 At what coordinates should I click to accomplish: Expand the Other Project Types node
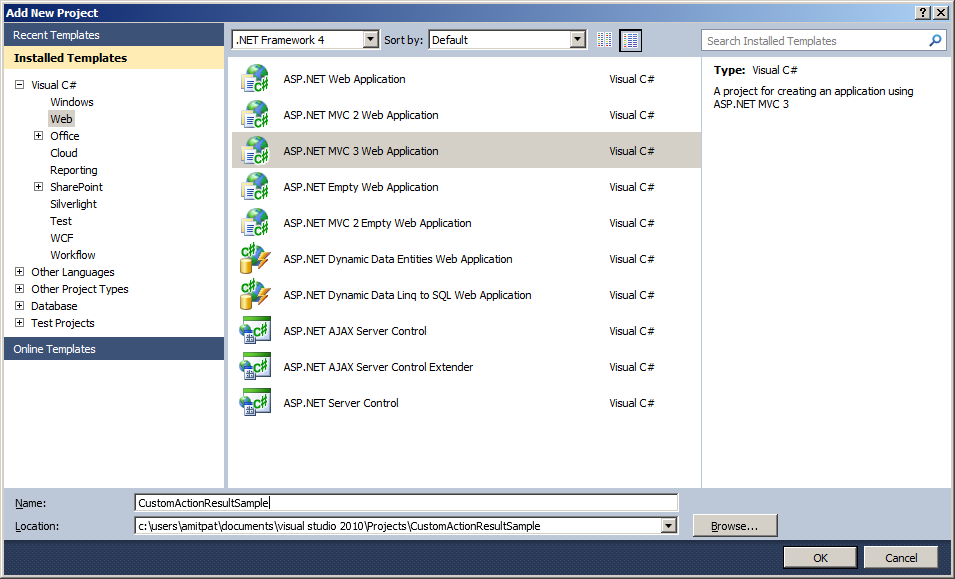[19, 289]
